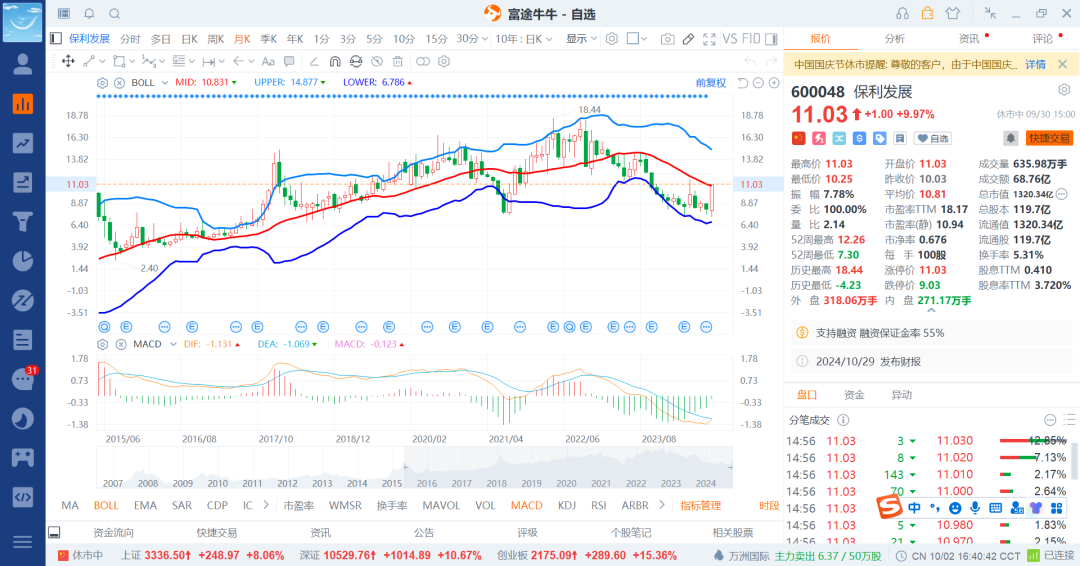Toggle the left chart panel sidebar
The height and width of the screenshot is (566, 1080).
click(x=57, y=39)
